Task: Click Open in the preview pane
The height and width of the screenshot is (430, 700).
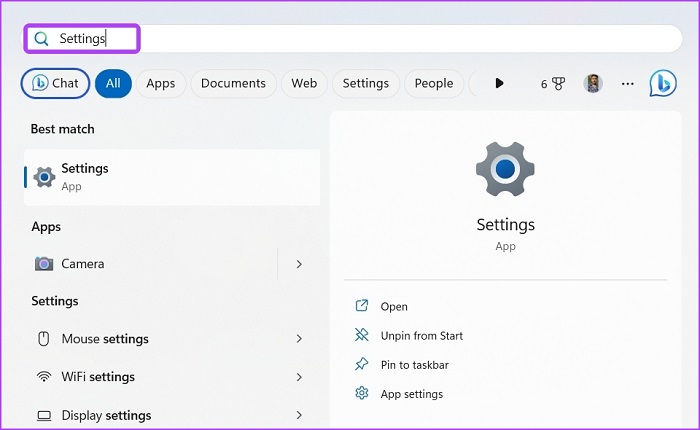Action: (394, 307)
